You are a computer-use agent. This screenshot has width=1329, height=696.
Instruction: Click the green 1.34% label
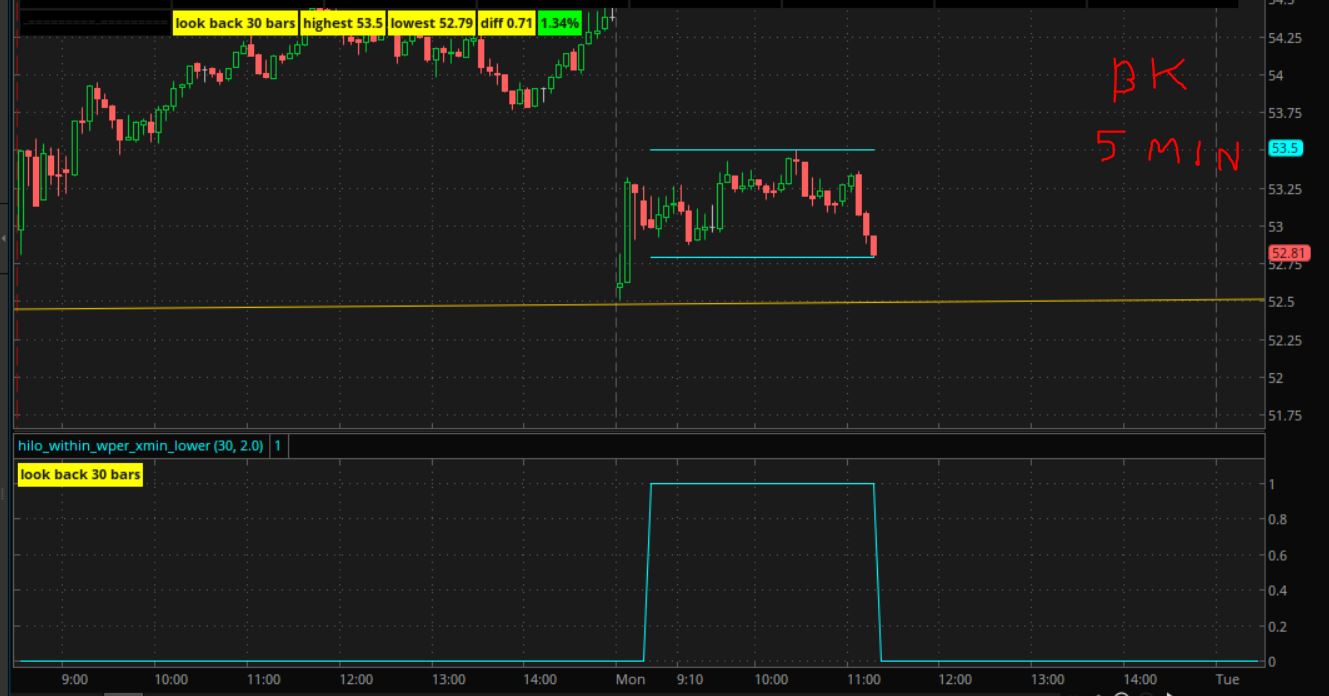560,23
